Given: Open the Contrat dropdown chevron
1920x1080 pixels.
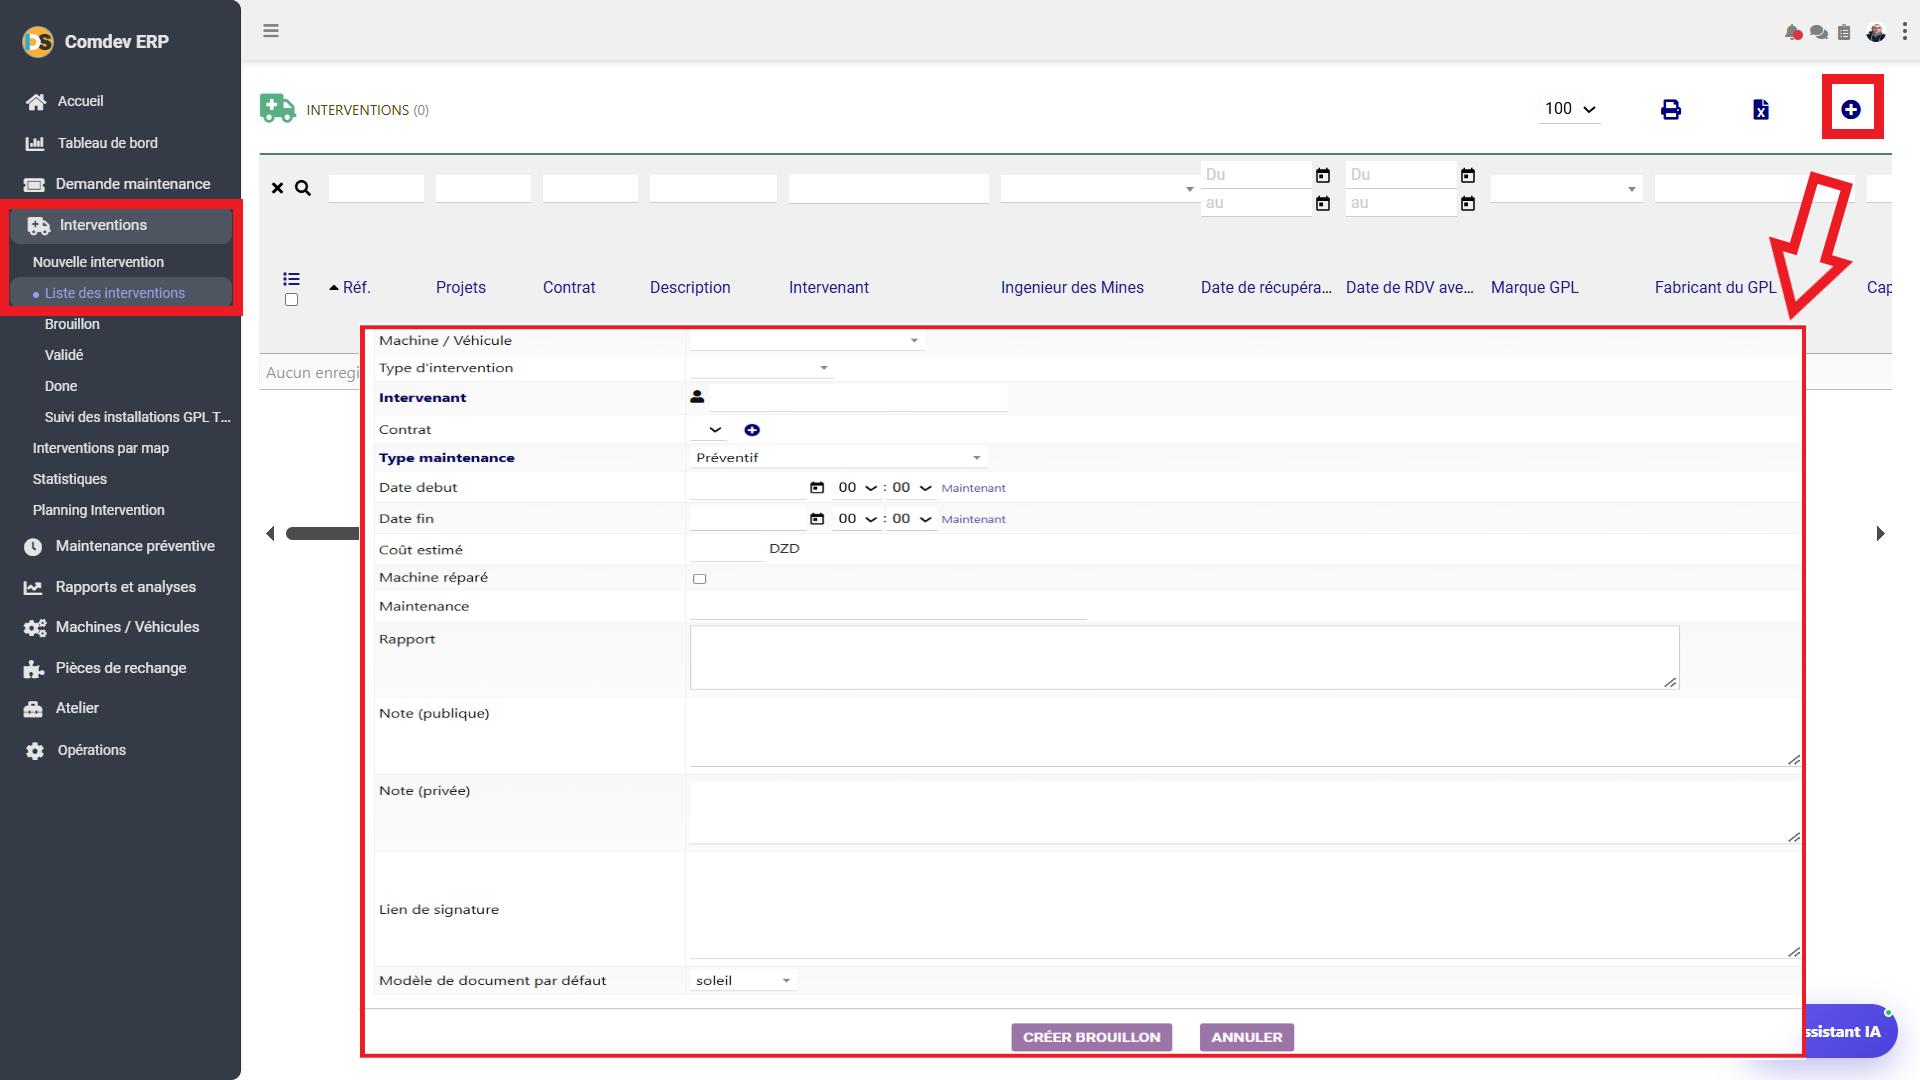Looking at the screenshot, I should (714, 430).
